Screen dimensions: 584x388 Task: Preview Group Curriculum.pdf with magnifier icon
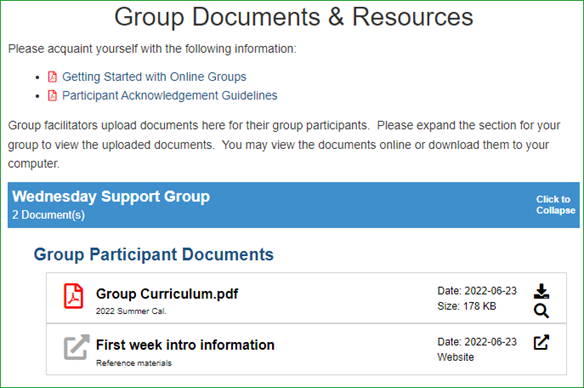coord(541,311)
